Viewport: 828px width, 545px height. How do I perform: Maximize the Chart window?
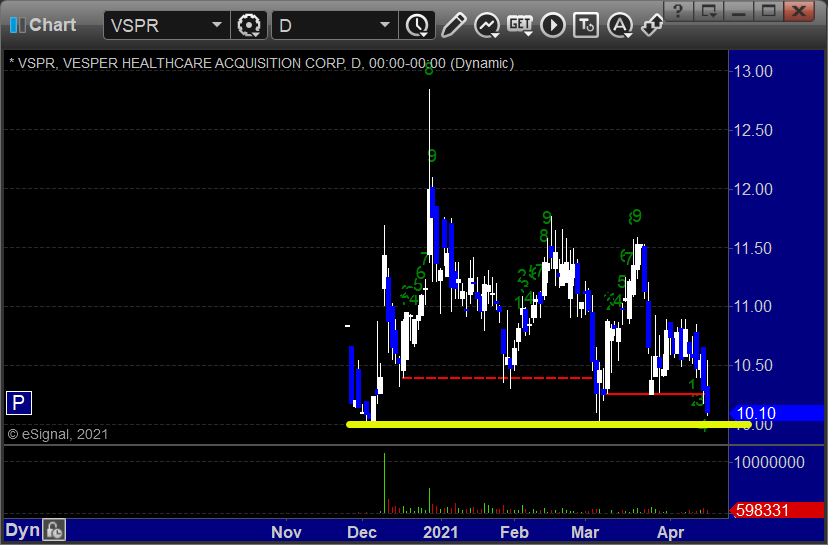point(769,11)
